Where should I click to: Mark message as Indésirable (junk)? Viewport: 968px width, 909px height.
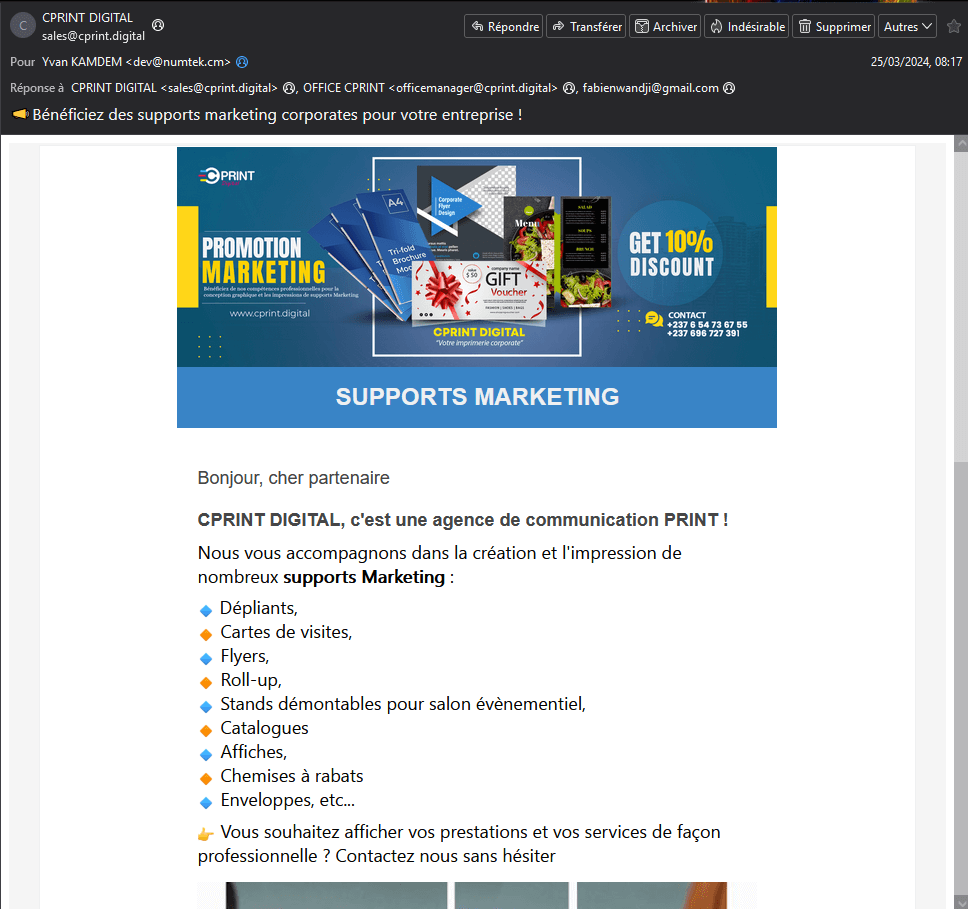(x=746, y=27)
